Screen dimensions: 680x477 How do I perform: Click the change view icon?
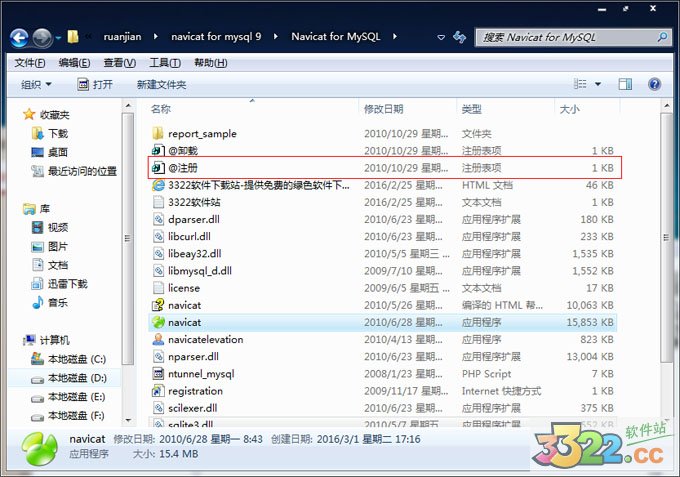pos(580,84)
